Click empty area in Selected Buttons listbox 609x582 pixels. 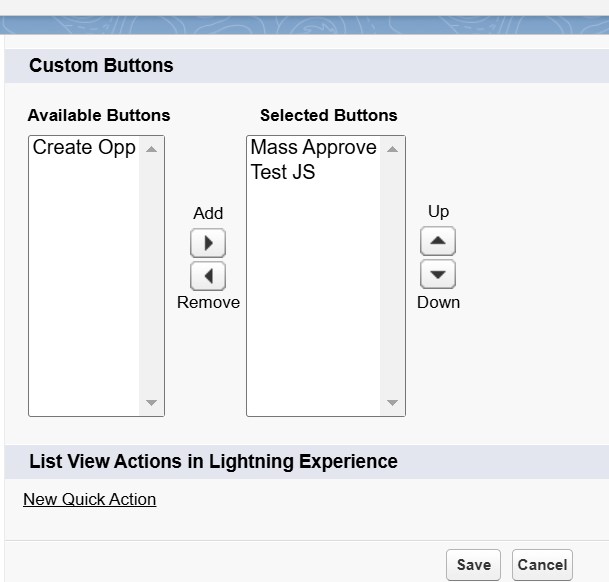313,300
